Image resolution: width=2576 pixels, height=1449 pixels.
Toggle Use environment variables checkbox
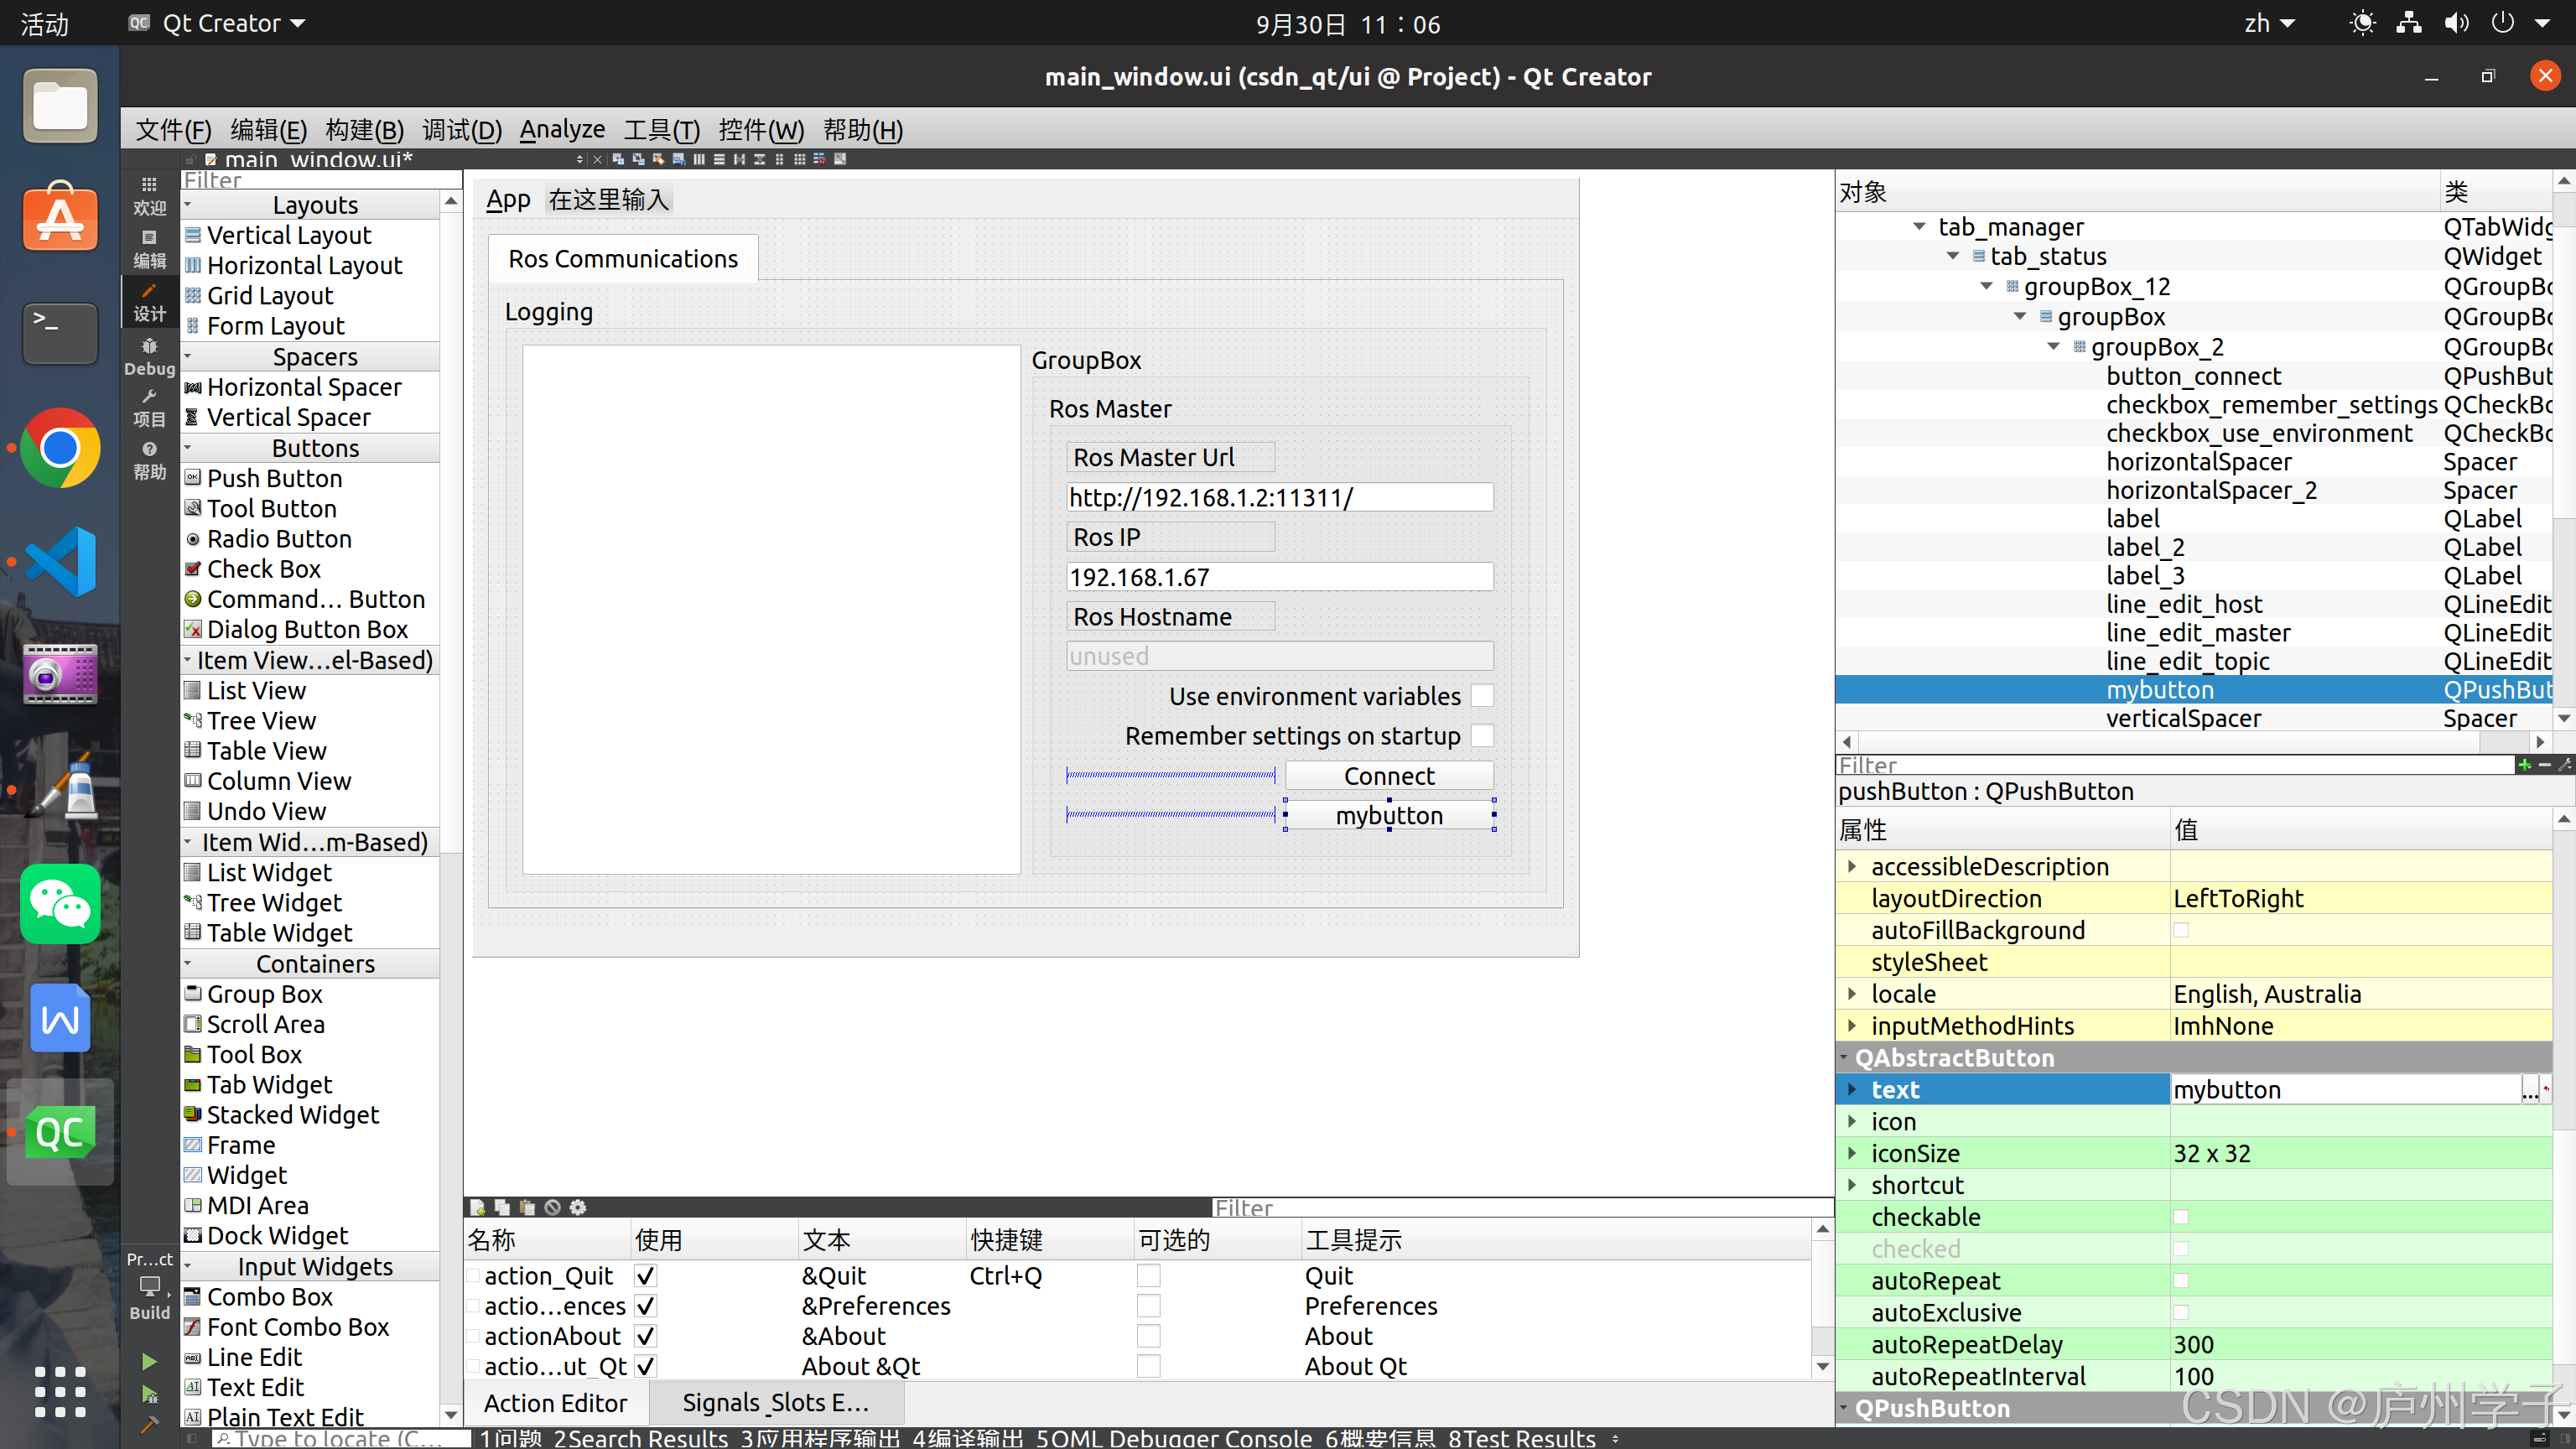click(x=1482, y=696)
